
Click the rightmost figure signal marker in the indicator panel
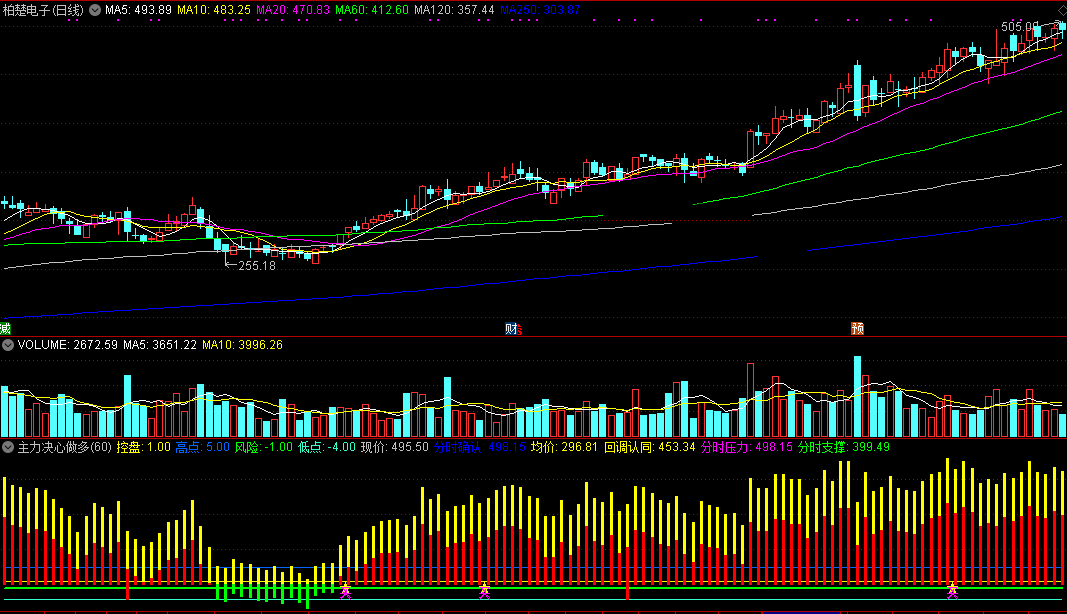pyautogui.click(x=952, y=590)
